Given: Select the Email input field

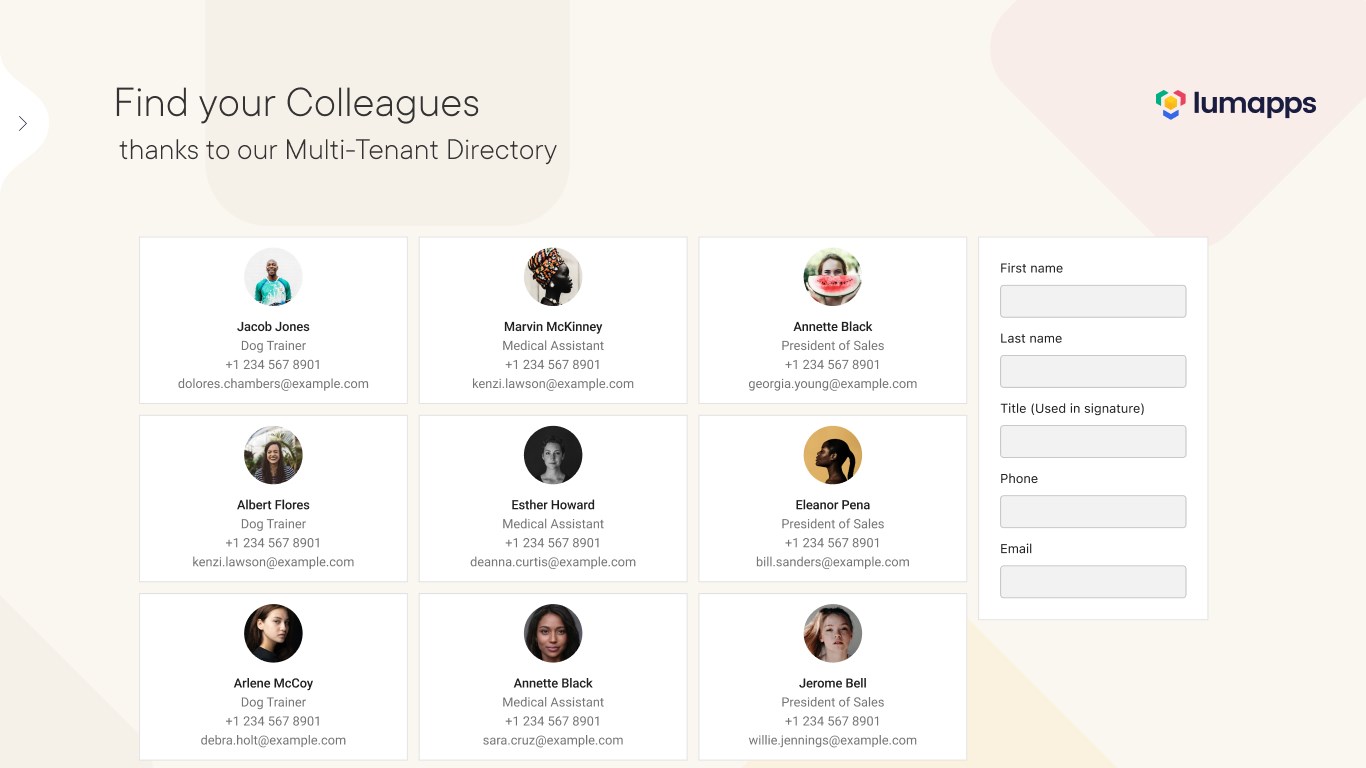Looking at the screenshot, I should [x=1093, y=582].
